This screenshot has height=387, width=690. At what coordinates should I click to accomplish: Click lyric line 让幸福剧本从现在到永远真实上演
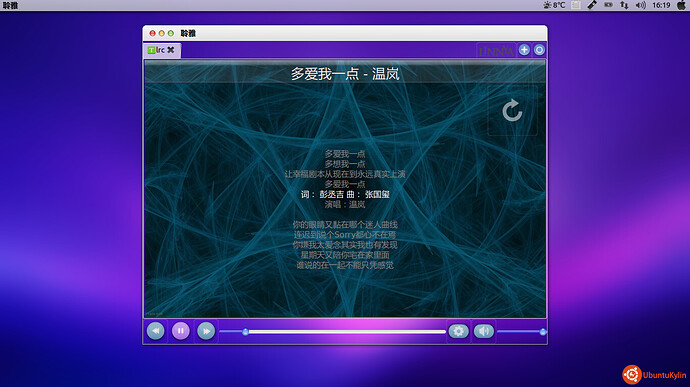click(345, 174)
